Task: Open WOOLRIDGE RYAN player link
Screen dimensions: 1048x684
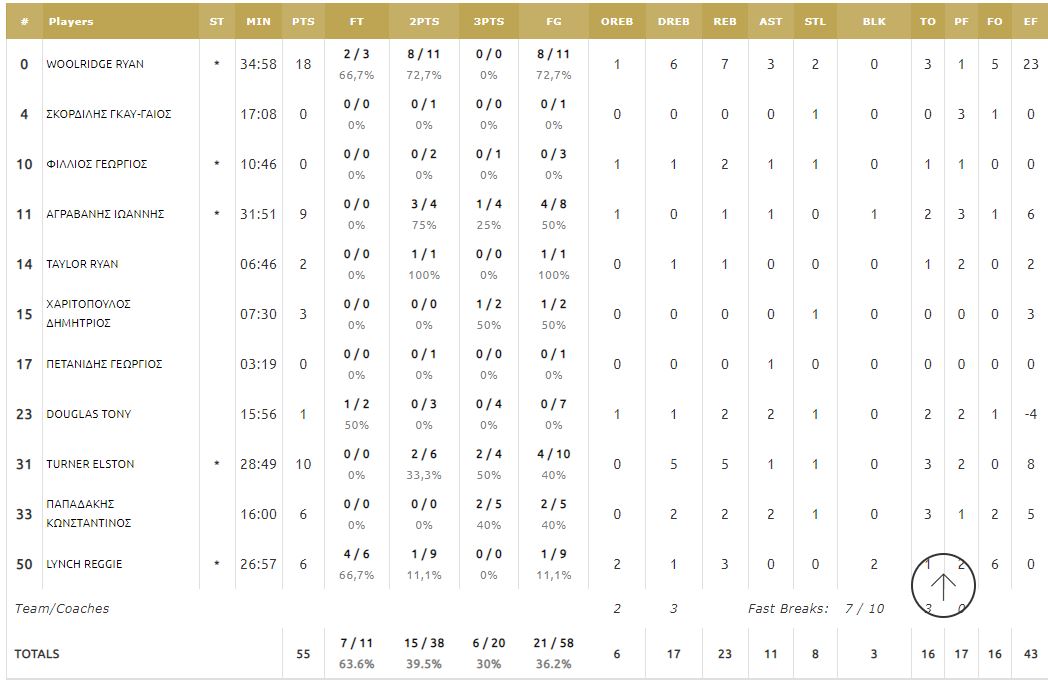Action: [x=95, y=64]
